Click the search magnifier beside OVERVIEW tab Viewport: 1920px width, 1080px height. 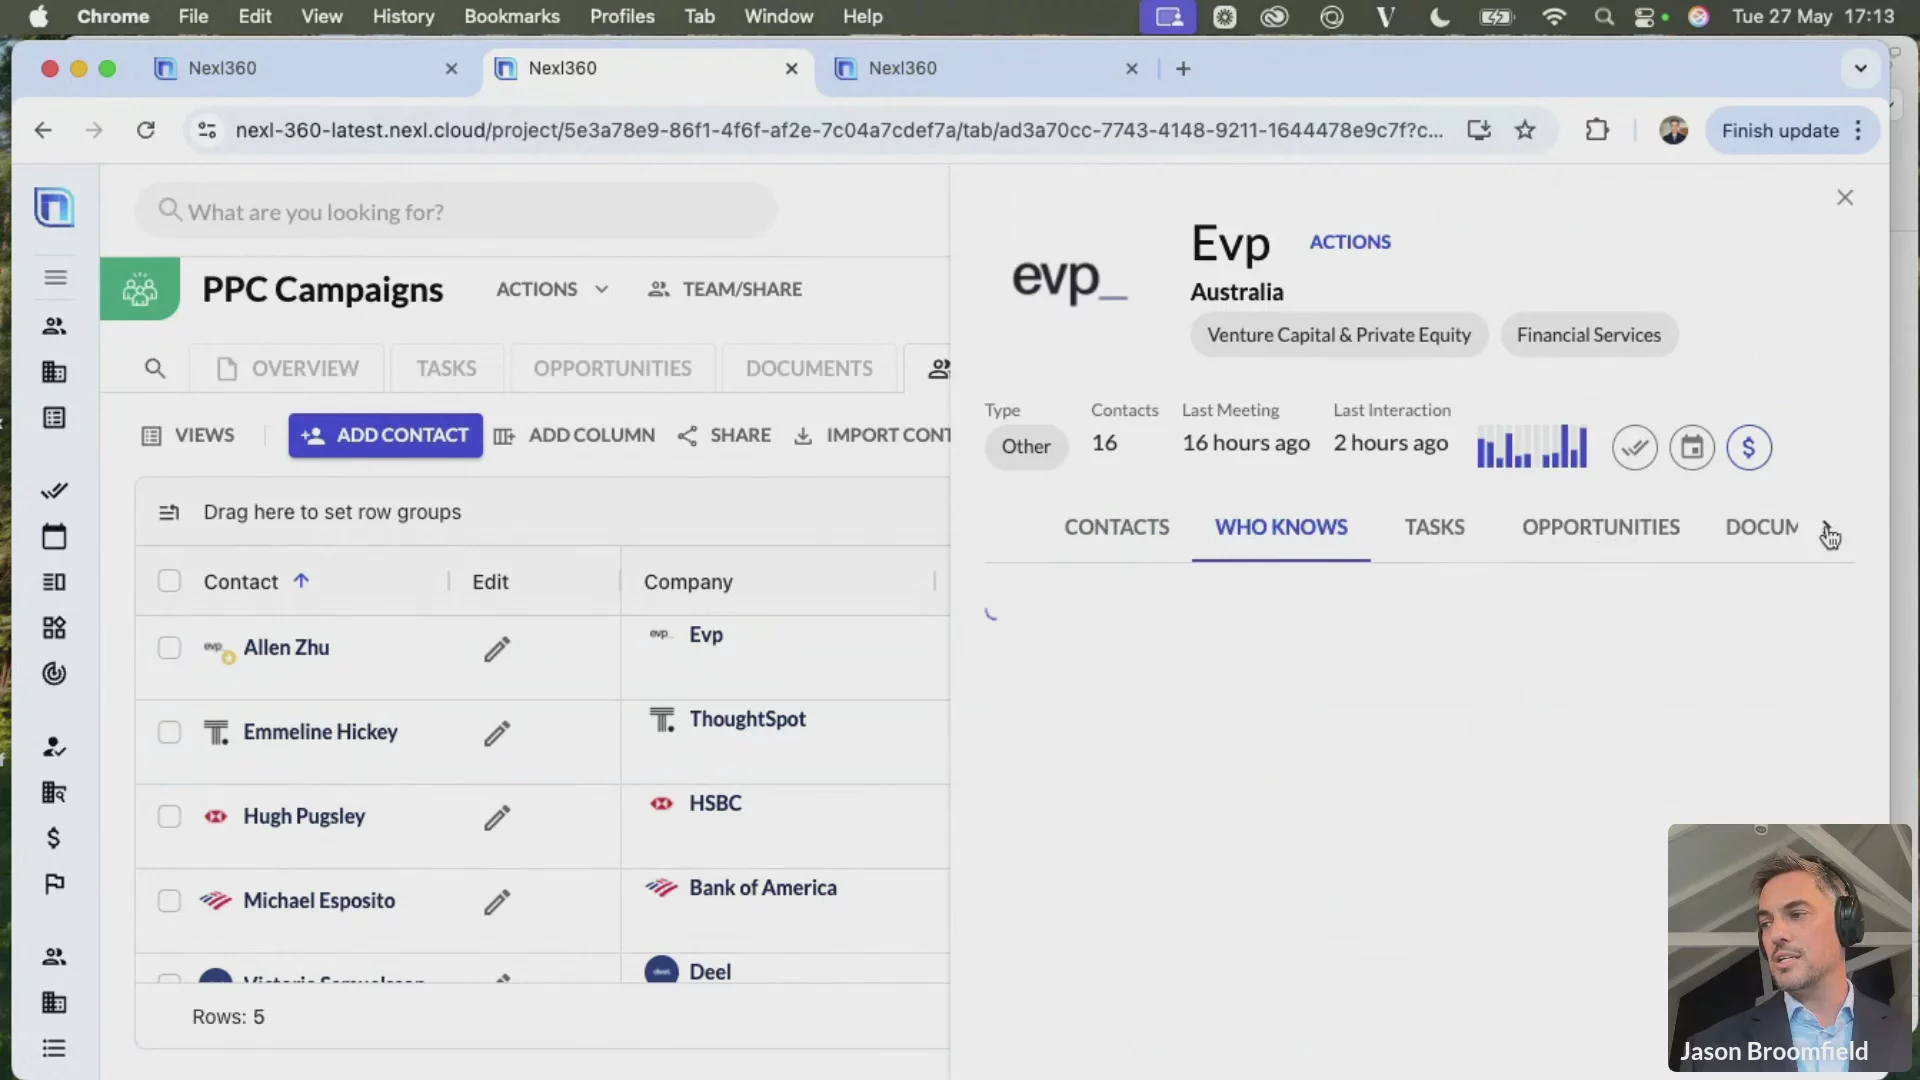tap(155, 368)
